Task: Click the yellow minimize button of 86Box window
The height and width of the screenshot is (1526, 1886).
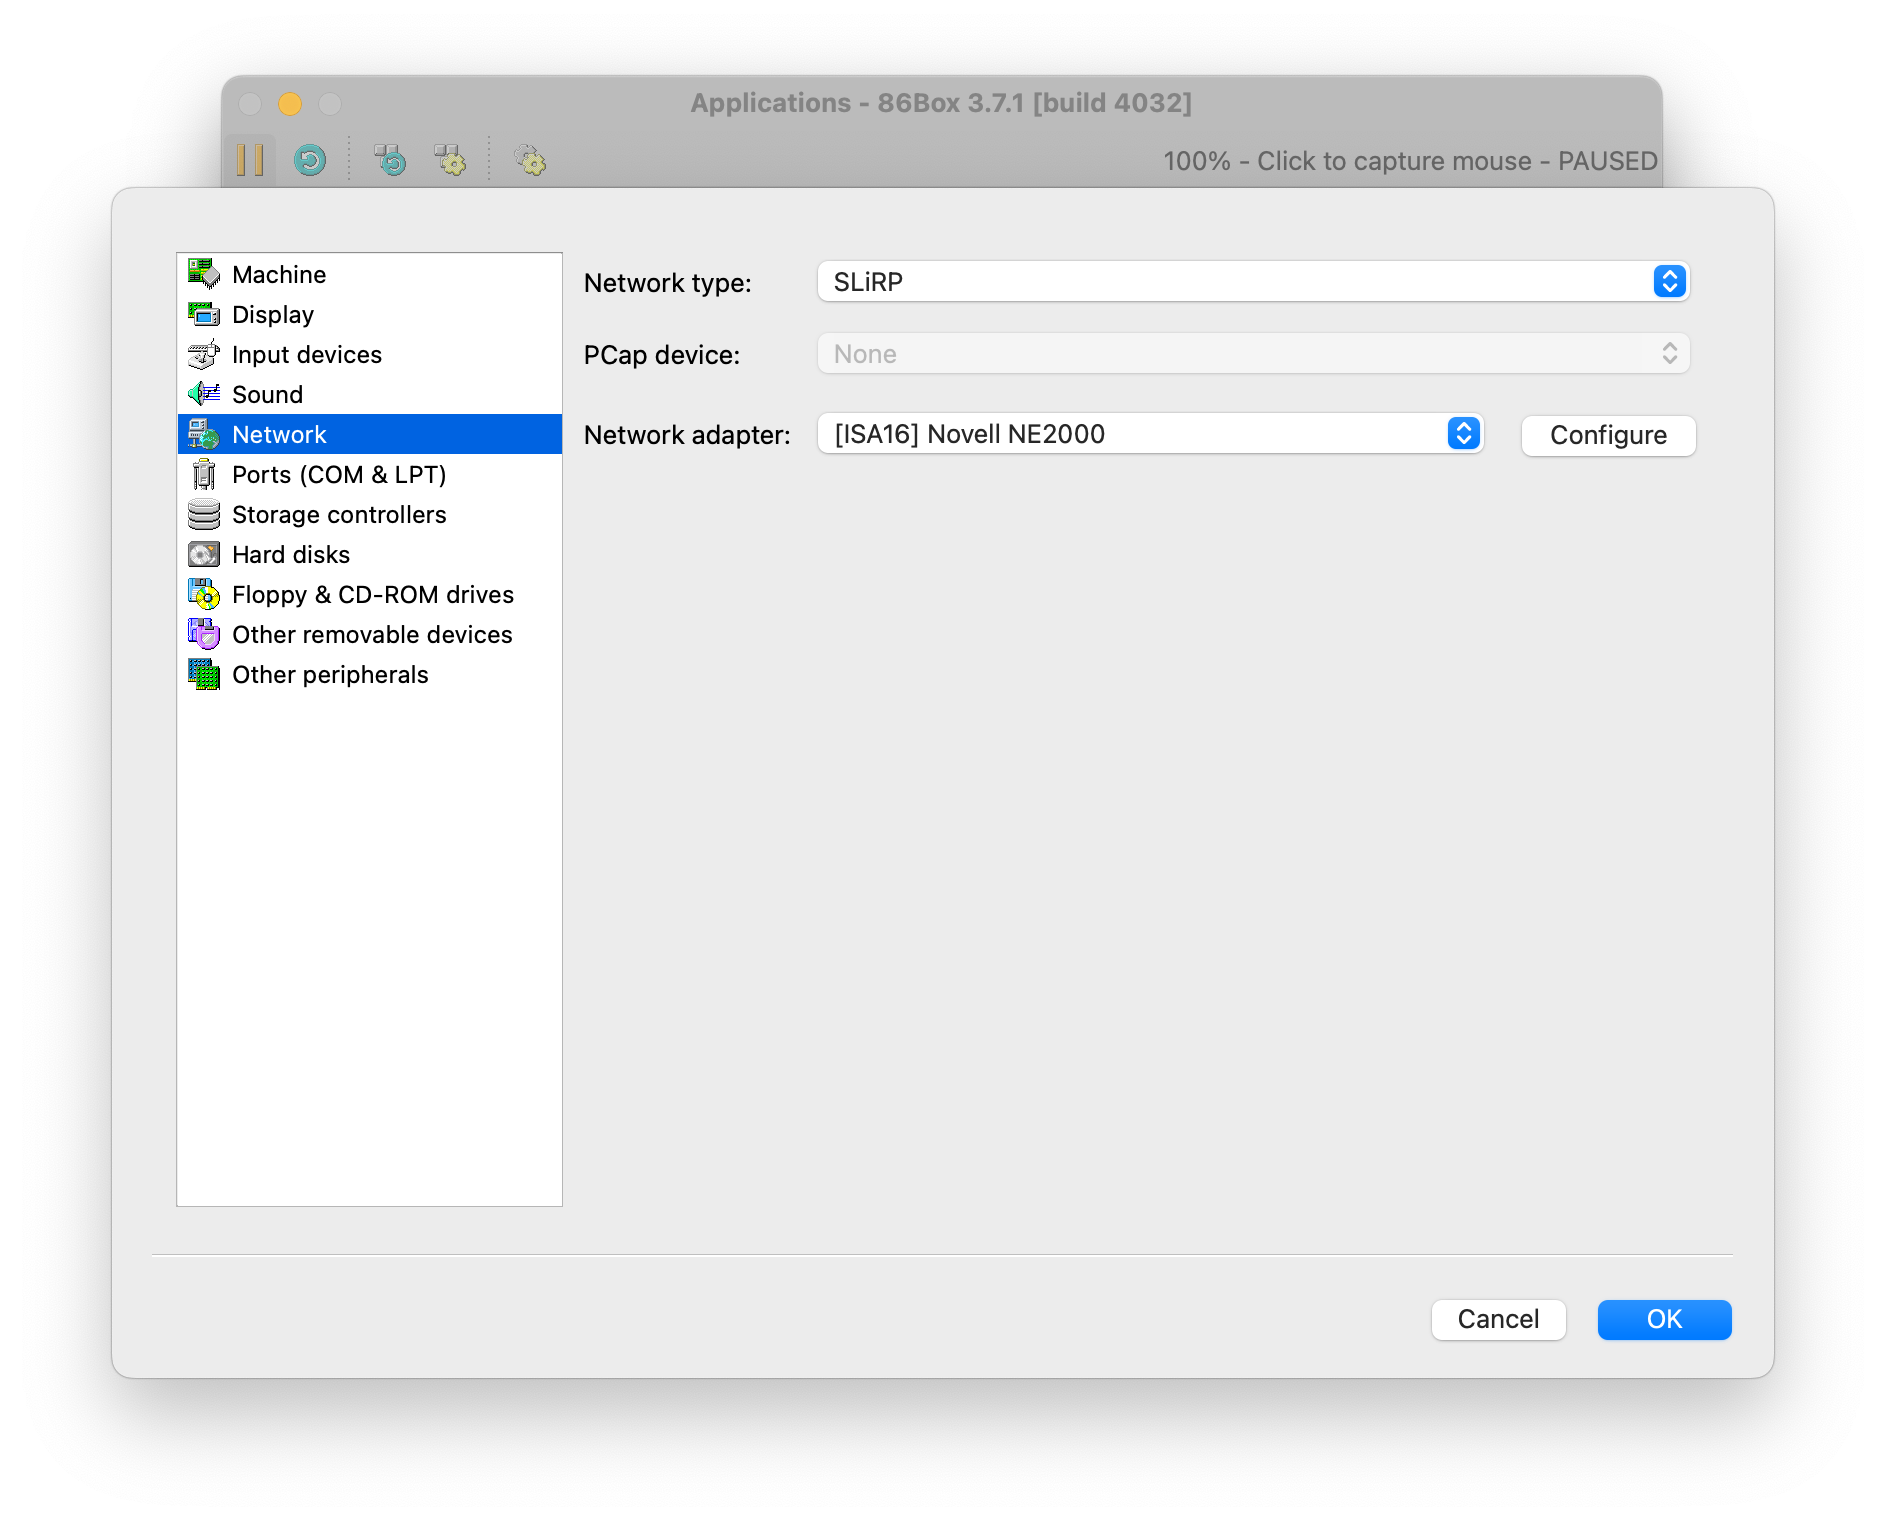Action: tap(290, 104)
